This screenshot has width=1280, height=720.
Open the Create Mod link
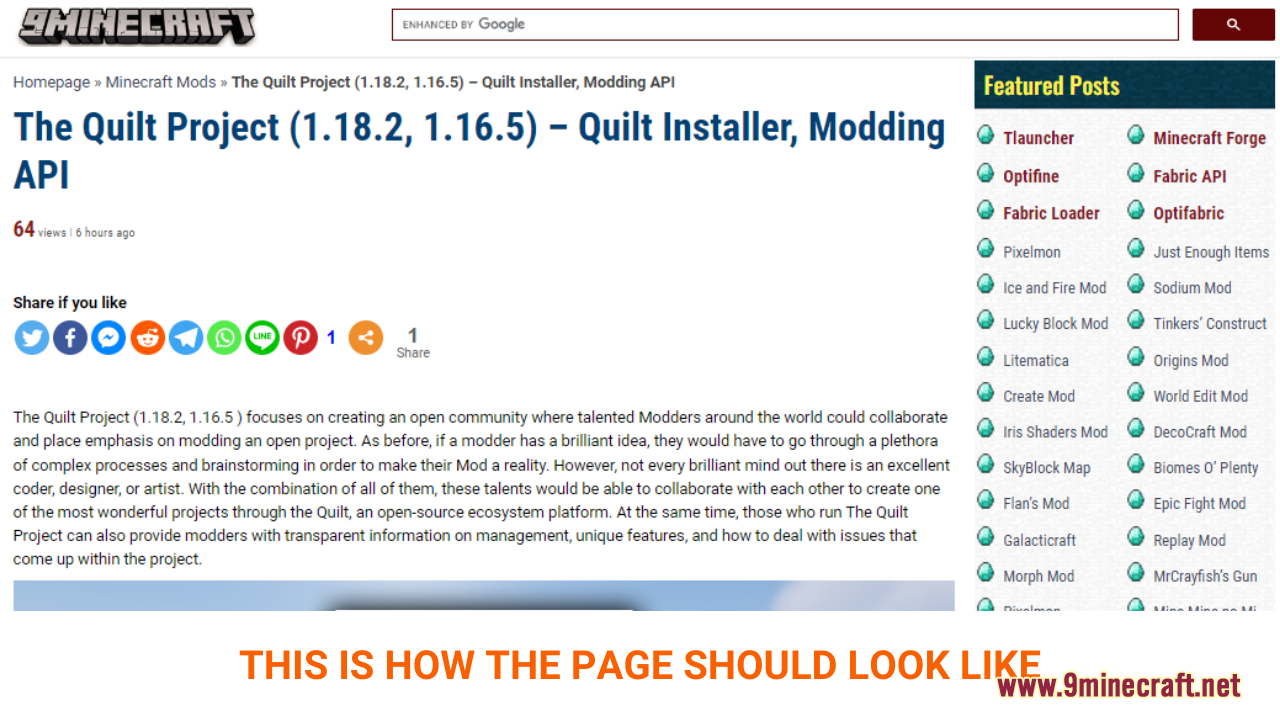coord(1039,397)
